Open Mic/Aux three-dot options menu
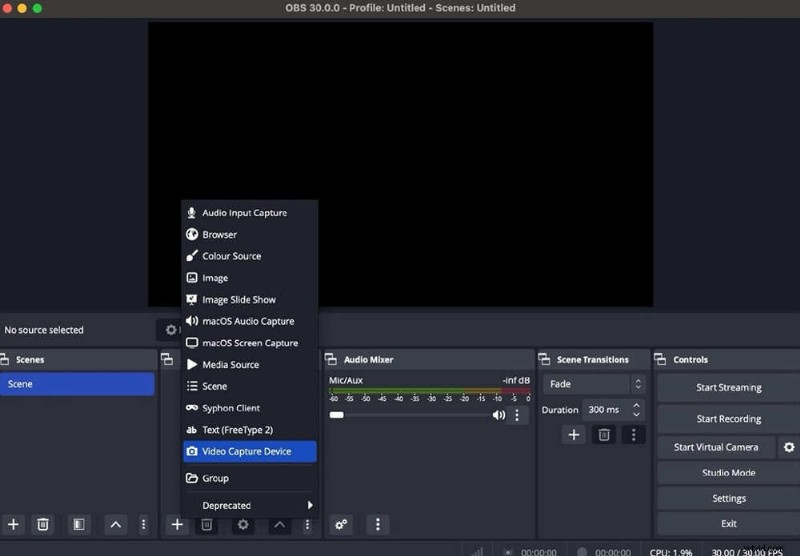800x556 pixels. click(517, 415)
